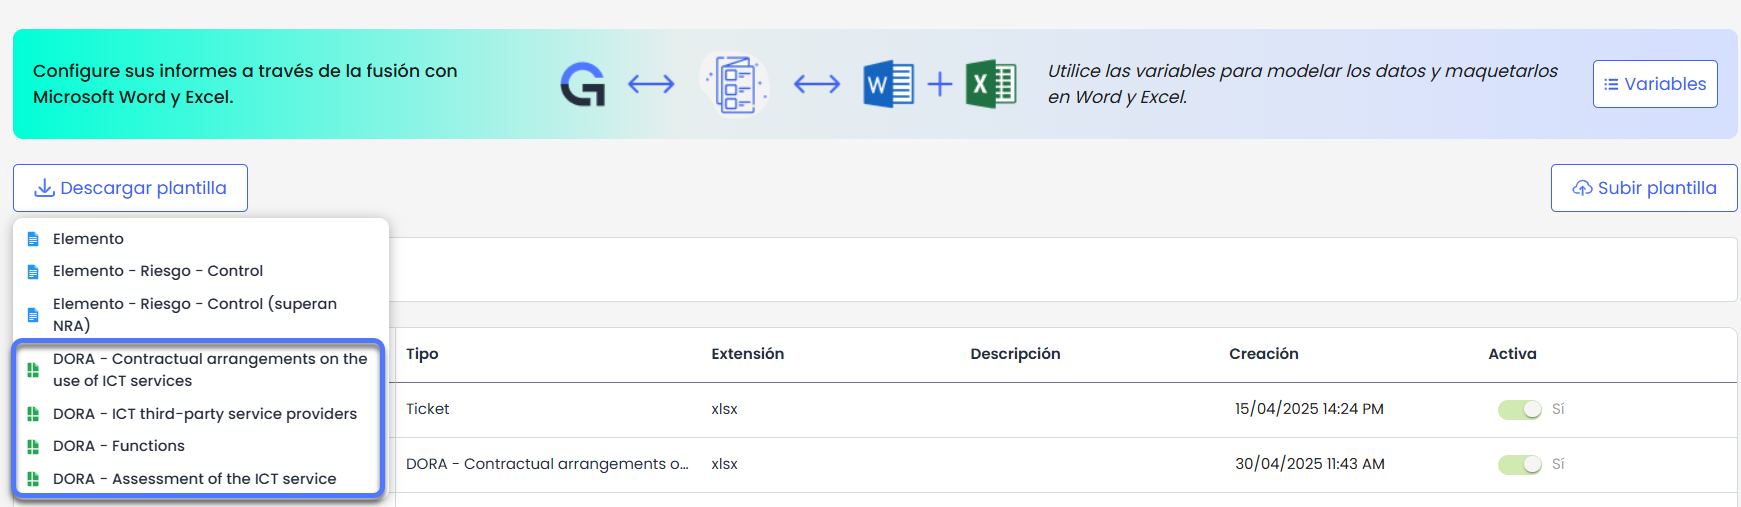
Task: Click the Extensión column header
Action: (x=747, y=354)
